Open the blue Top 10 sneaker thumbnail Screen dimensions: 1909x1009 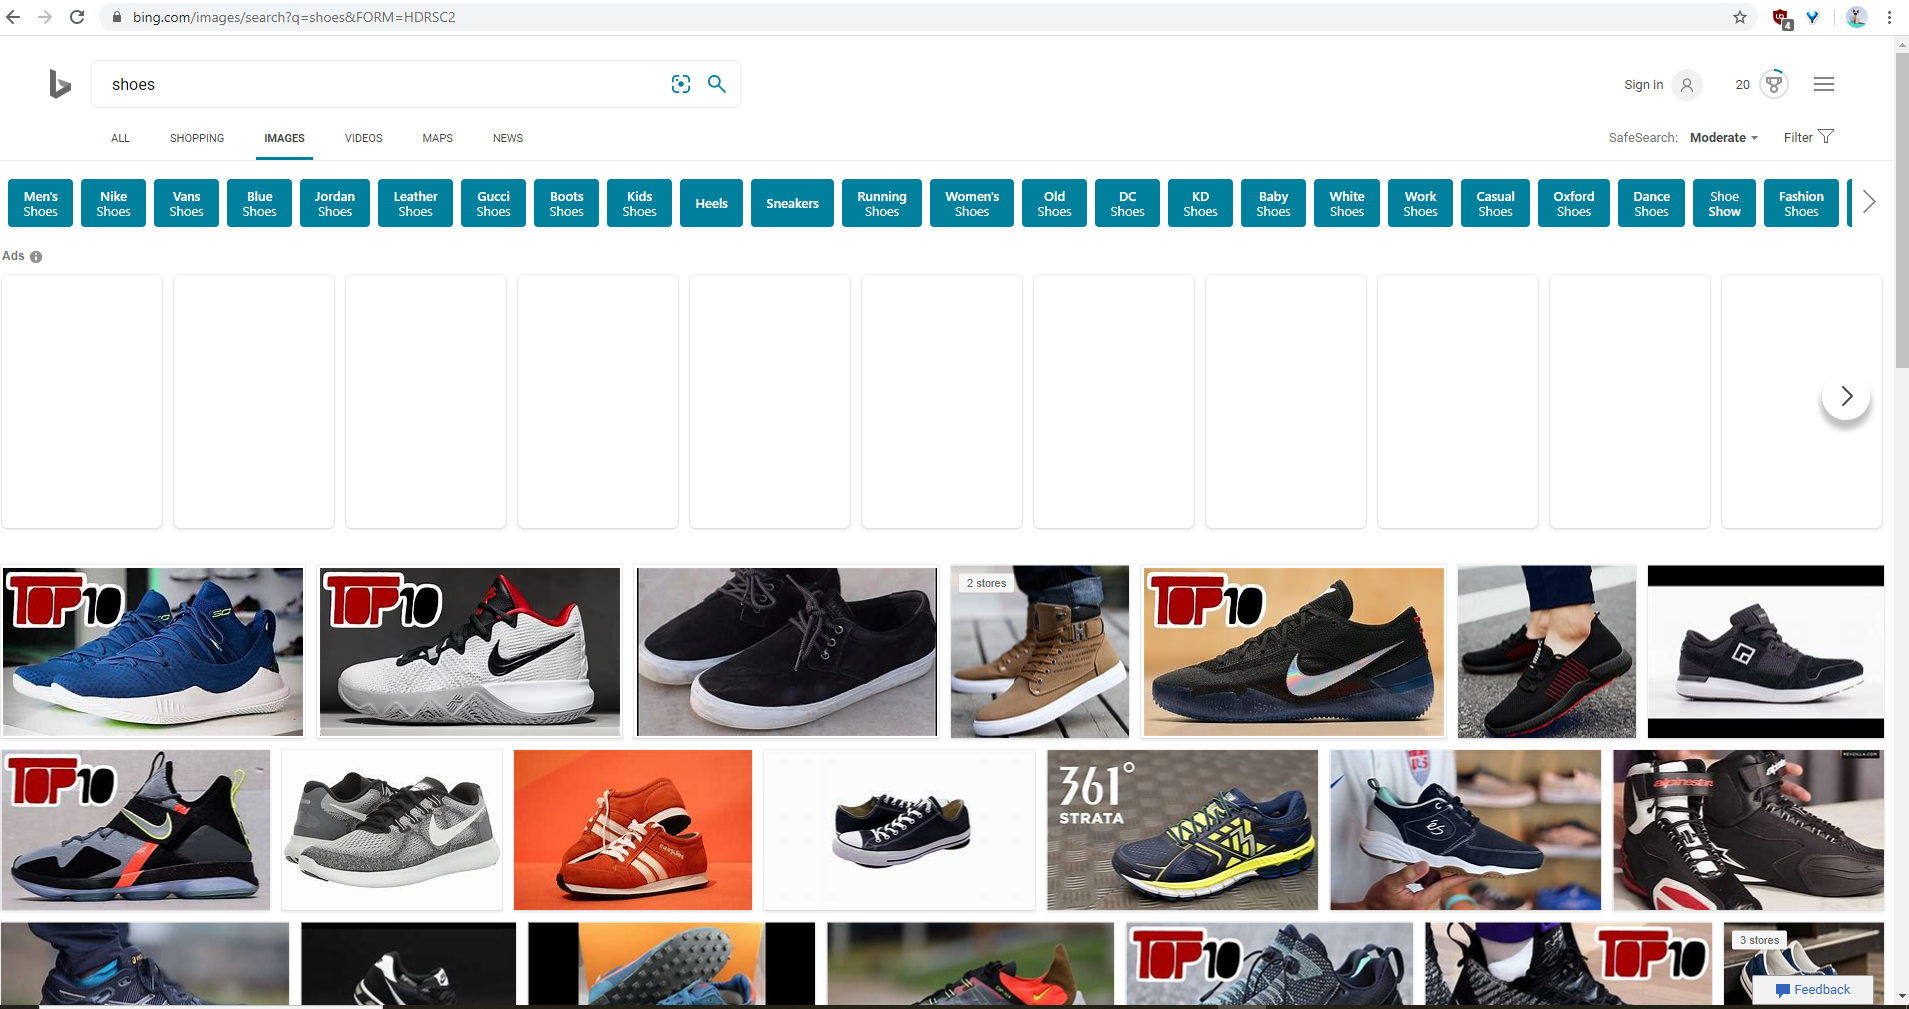coord(153,652)
